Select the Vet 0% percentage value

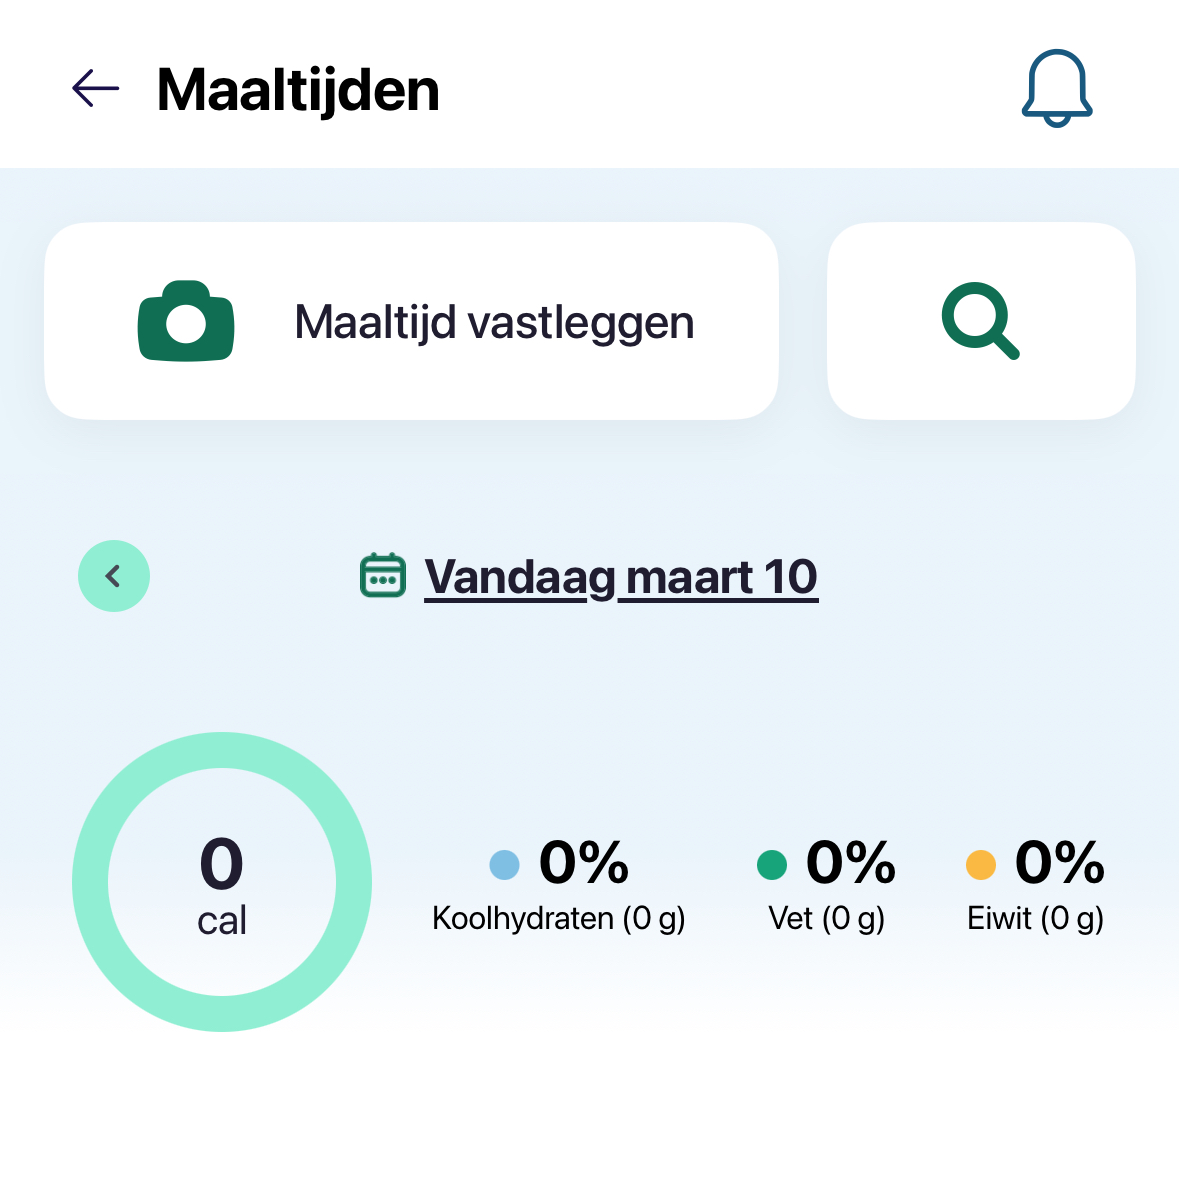(x=851, y=862)
